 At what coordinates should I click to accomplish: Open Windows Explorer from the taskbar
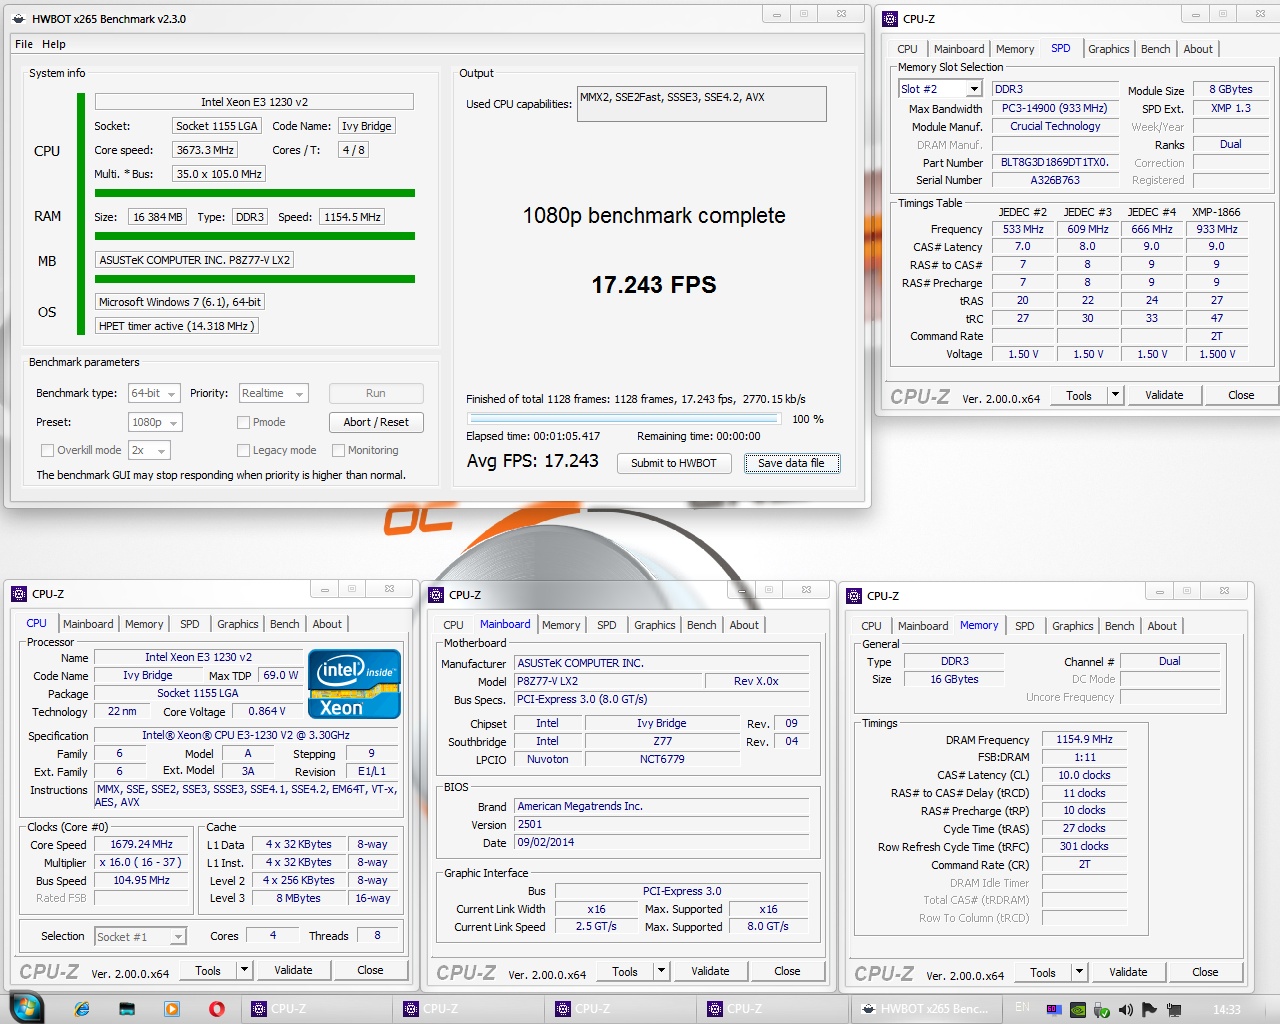click(x=127, y=1009)
